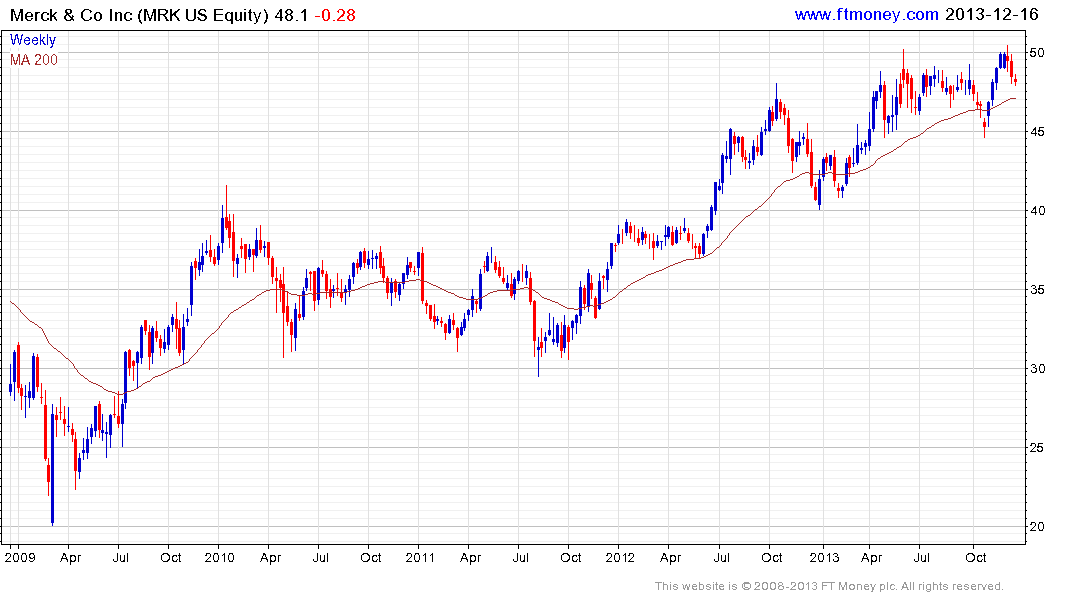Click the 2009 year label on time axis
Screen dimensions: 1075x600
(20, 557)
